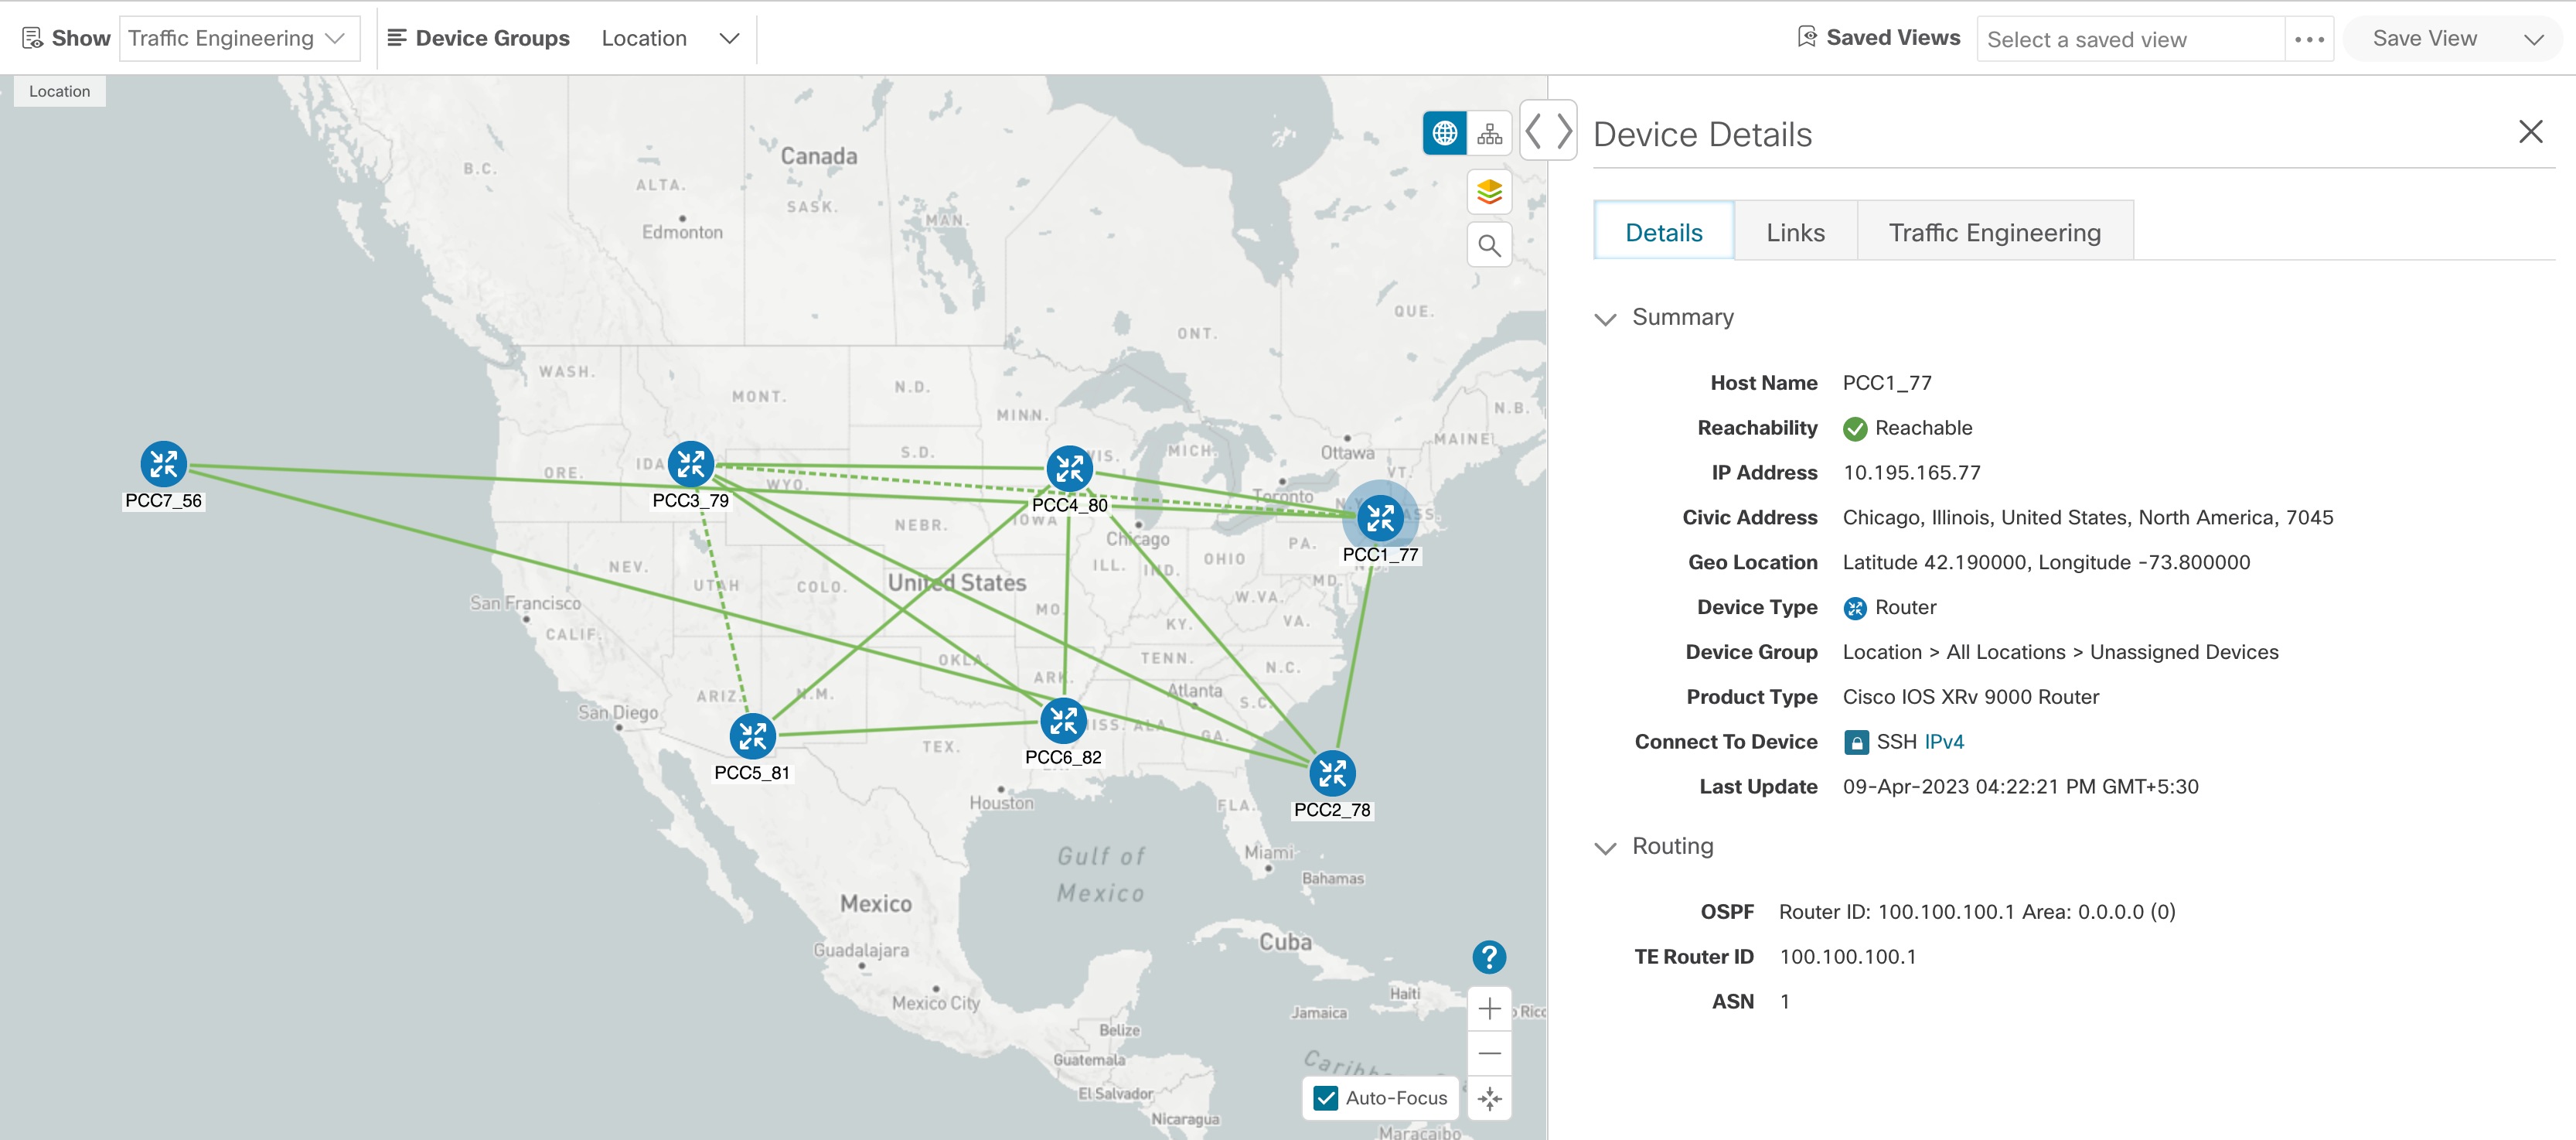Select the PCC2_78 router node
2576x1140 pixels.
[1331, 772]
